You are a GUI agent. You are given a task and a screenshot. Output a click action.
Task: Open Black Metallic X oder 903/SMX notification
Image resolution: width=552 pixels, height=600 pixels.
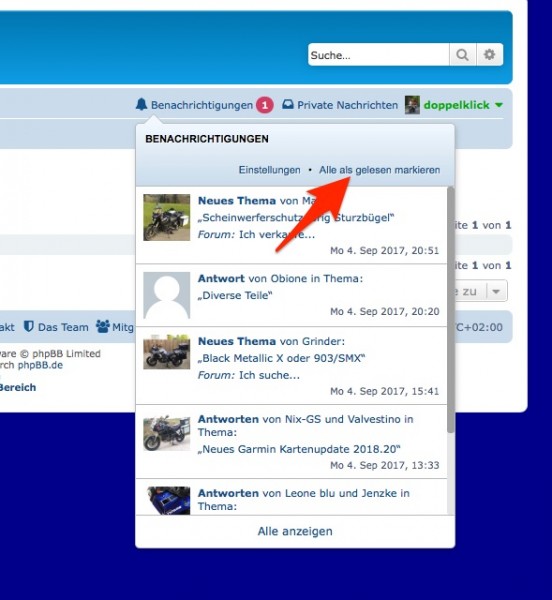tap(291, 366)
